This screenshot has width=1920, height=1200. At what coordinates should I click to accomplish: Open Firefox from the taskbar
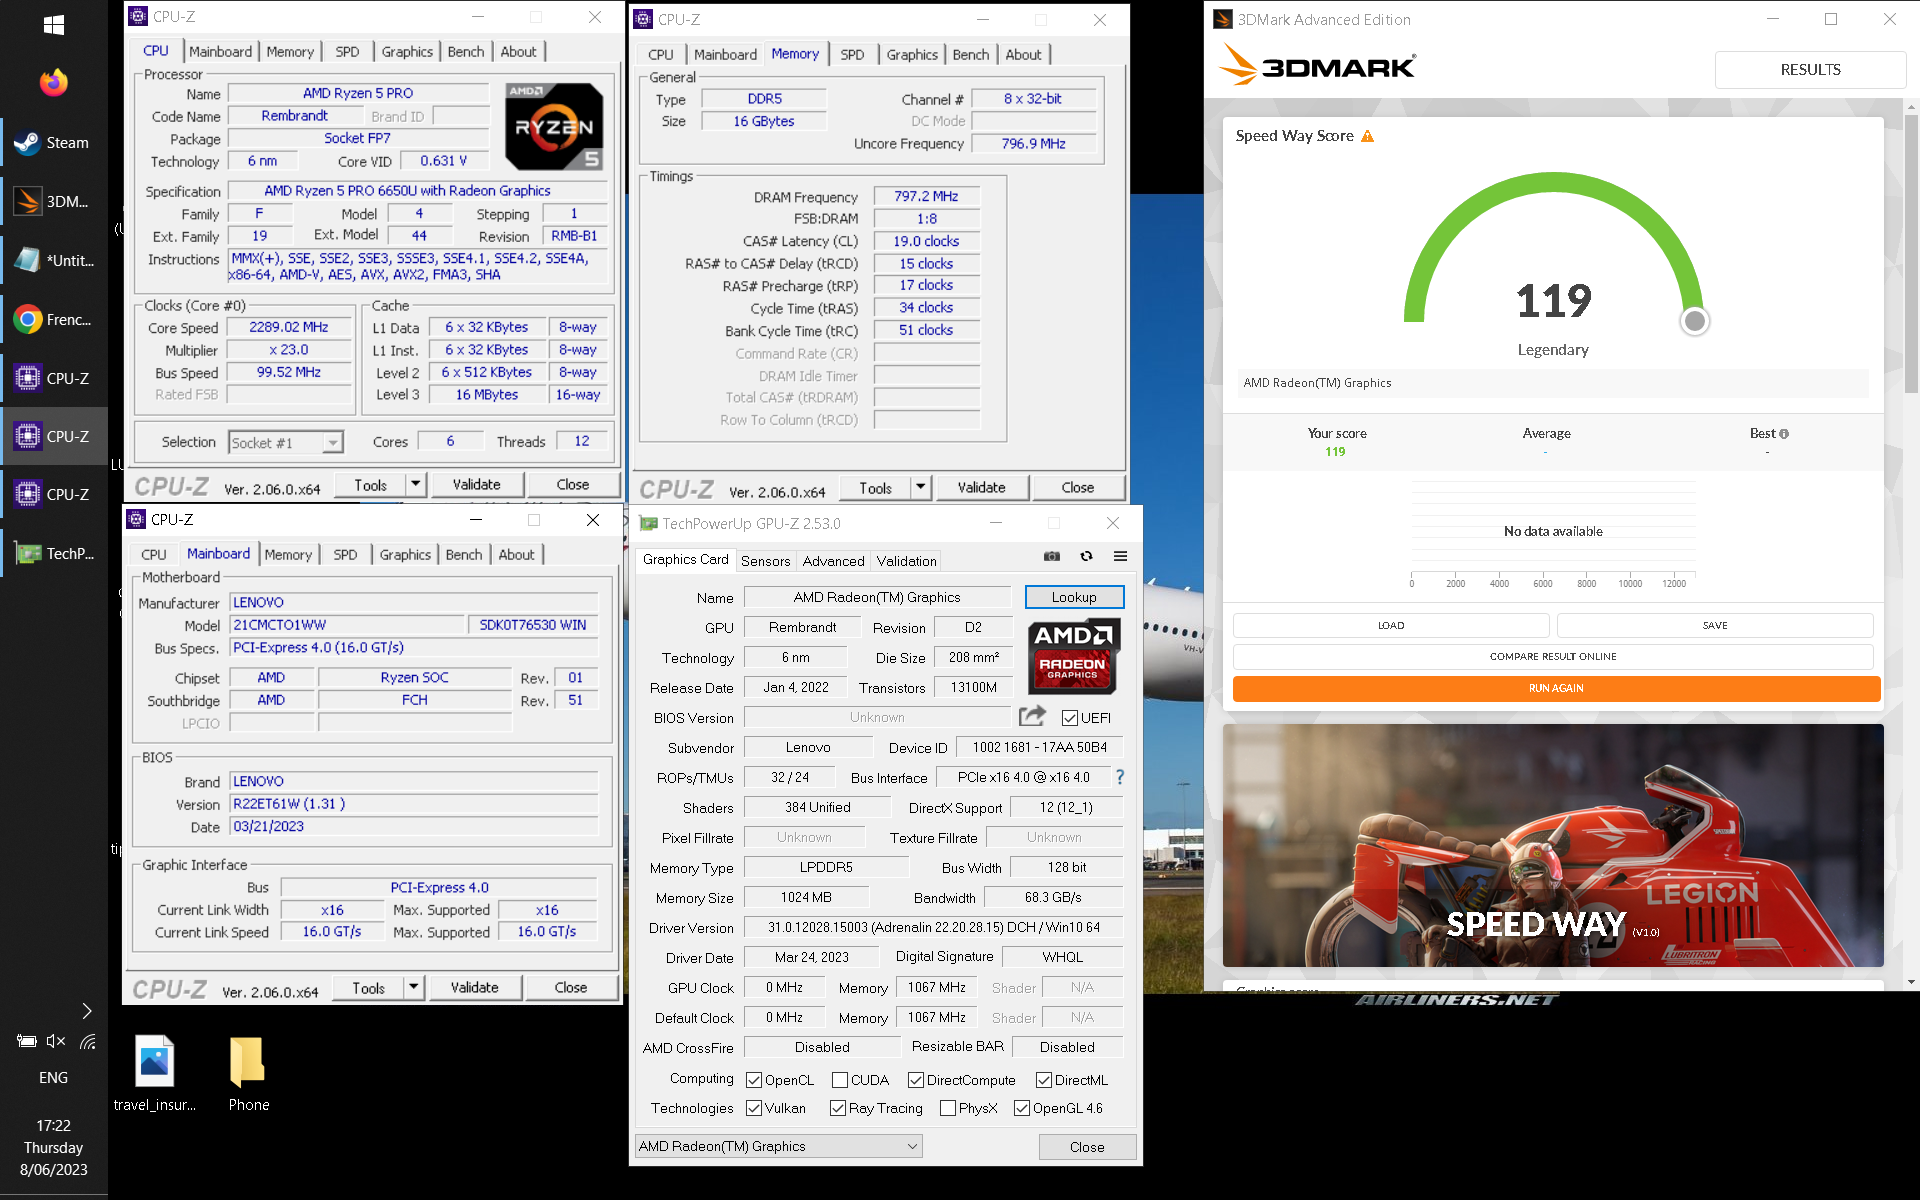pyautogui.click(x=54, y=82)
